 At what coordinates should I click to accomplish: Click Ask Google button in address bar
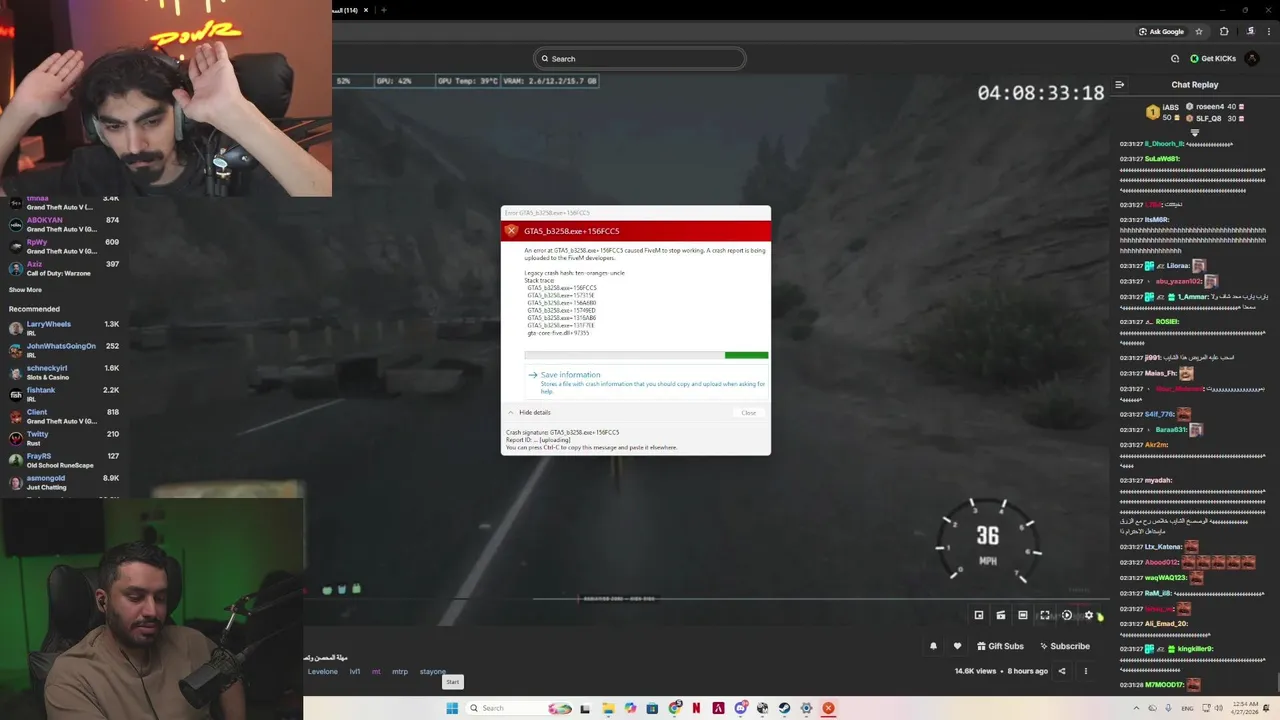[1161, 31]
